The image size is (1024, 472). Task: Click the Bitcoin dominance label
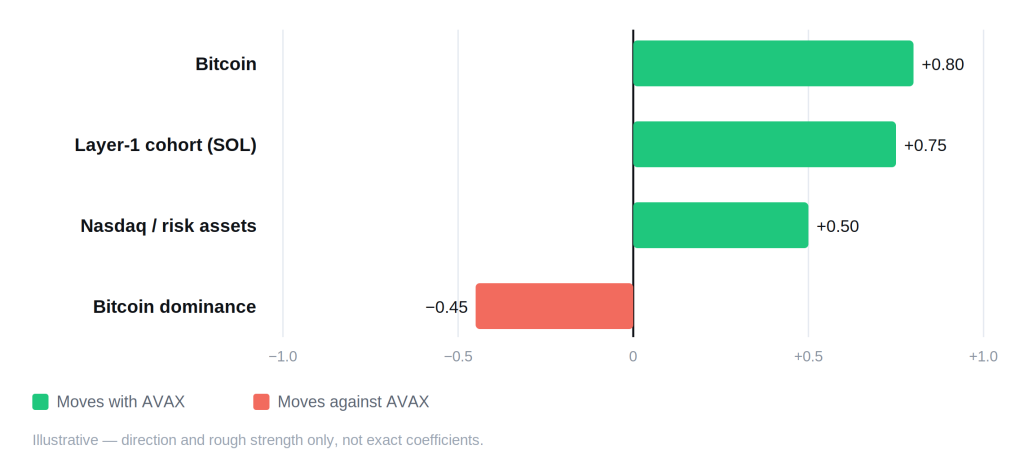pos(174,307)
